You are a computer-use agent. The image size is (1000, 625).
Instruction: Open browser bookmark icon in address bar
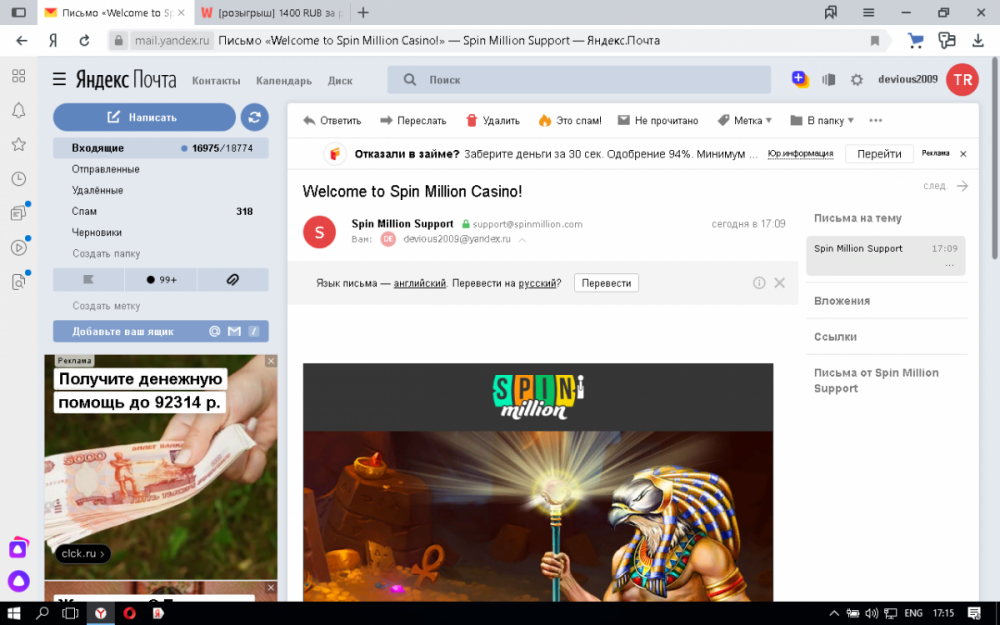point(874,41)
